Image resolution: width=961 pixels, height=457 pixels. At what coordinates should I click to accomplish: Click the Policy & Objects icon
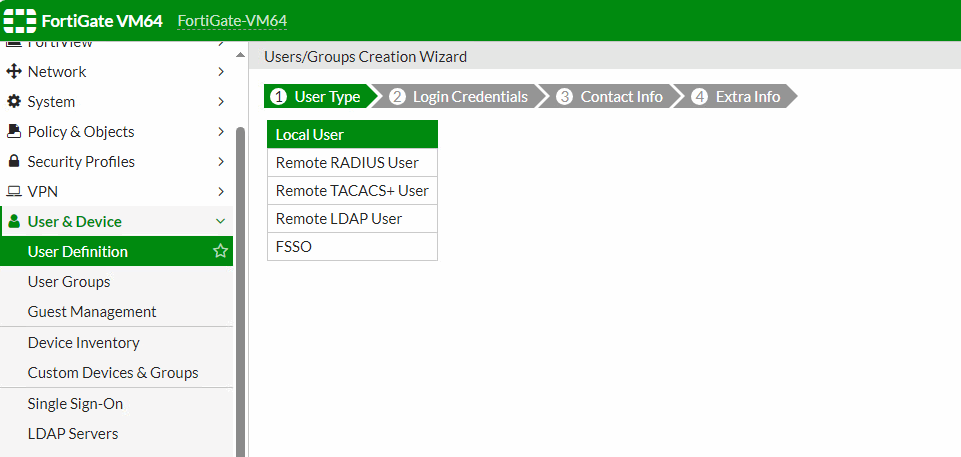coord(13,132)
